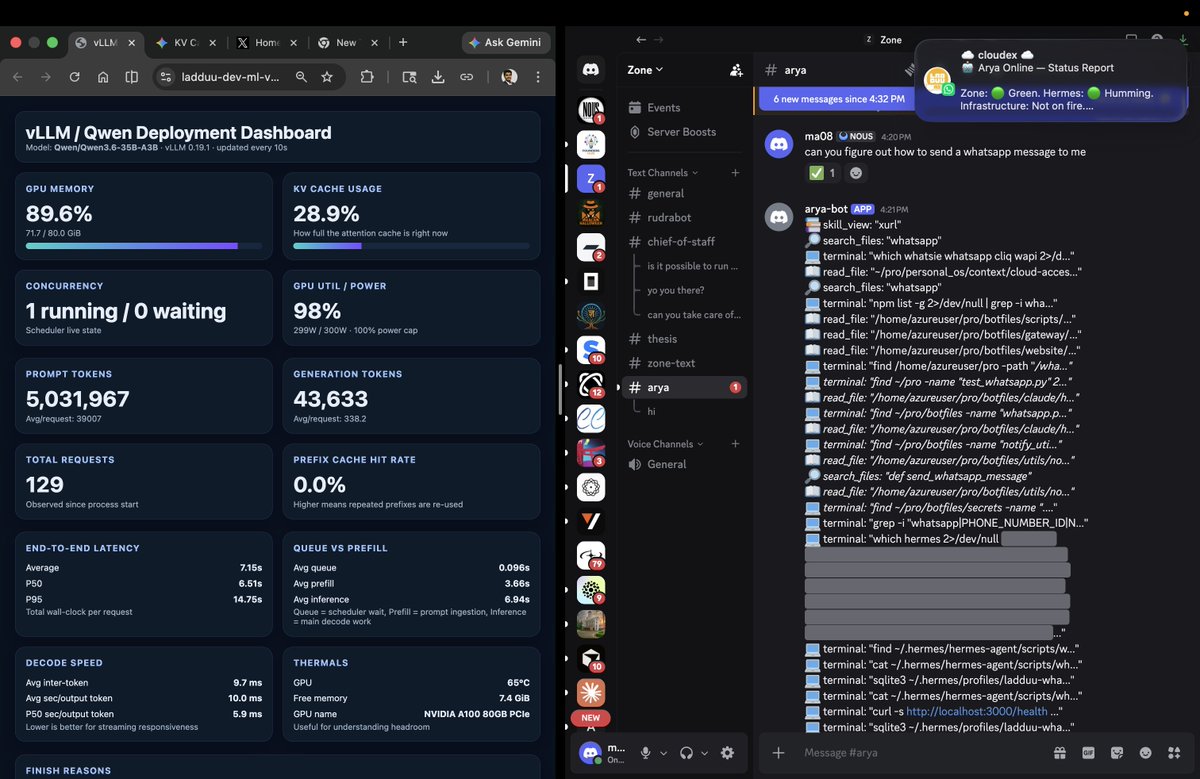Switch to the New browser tab
Image resolution: width=1200 pixels, height=779 pixels.
pyautogui.click(x=347, y=43)
